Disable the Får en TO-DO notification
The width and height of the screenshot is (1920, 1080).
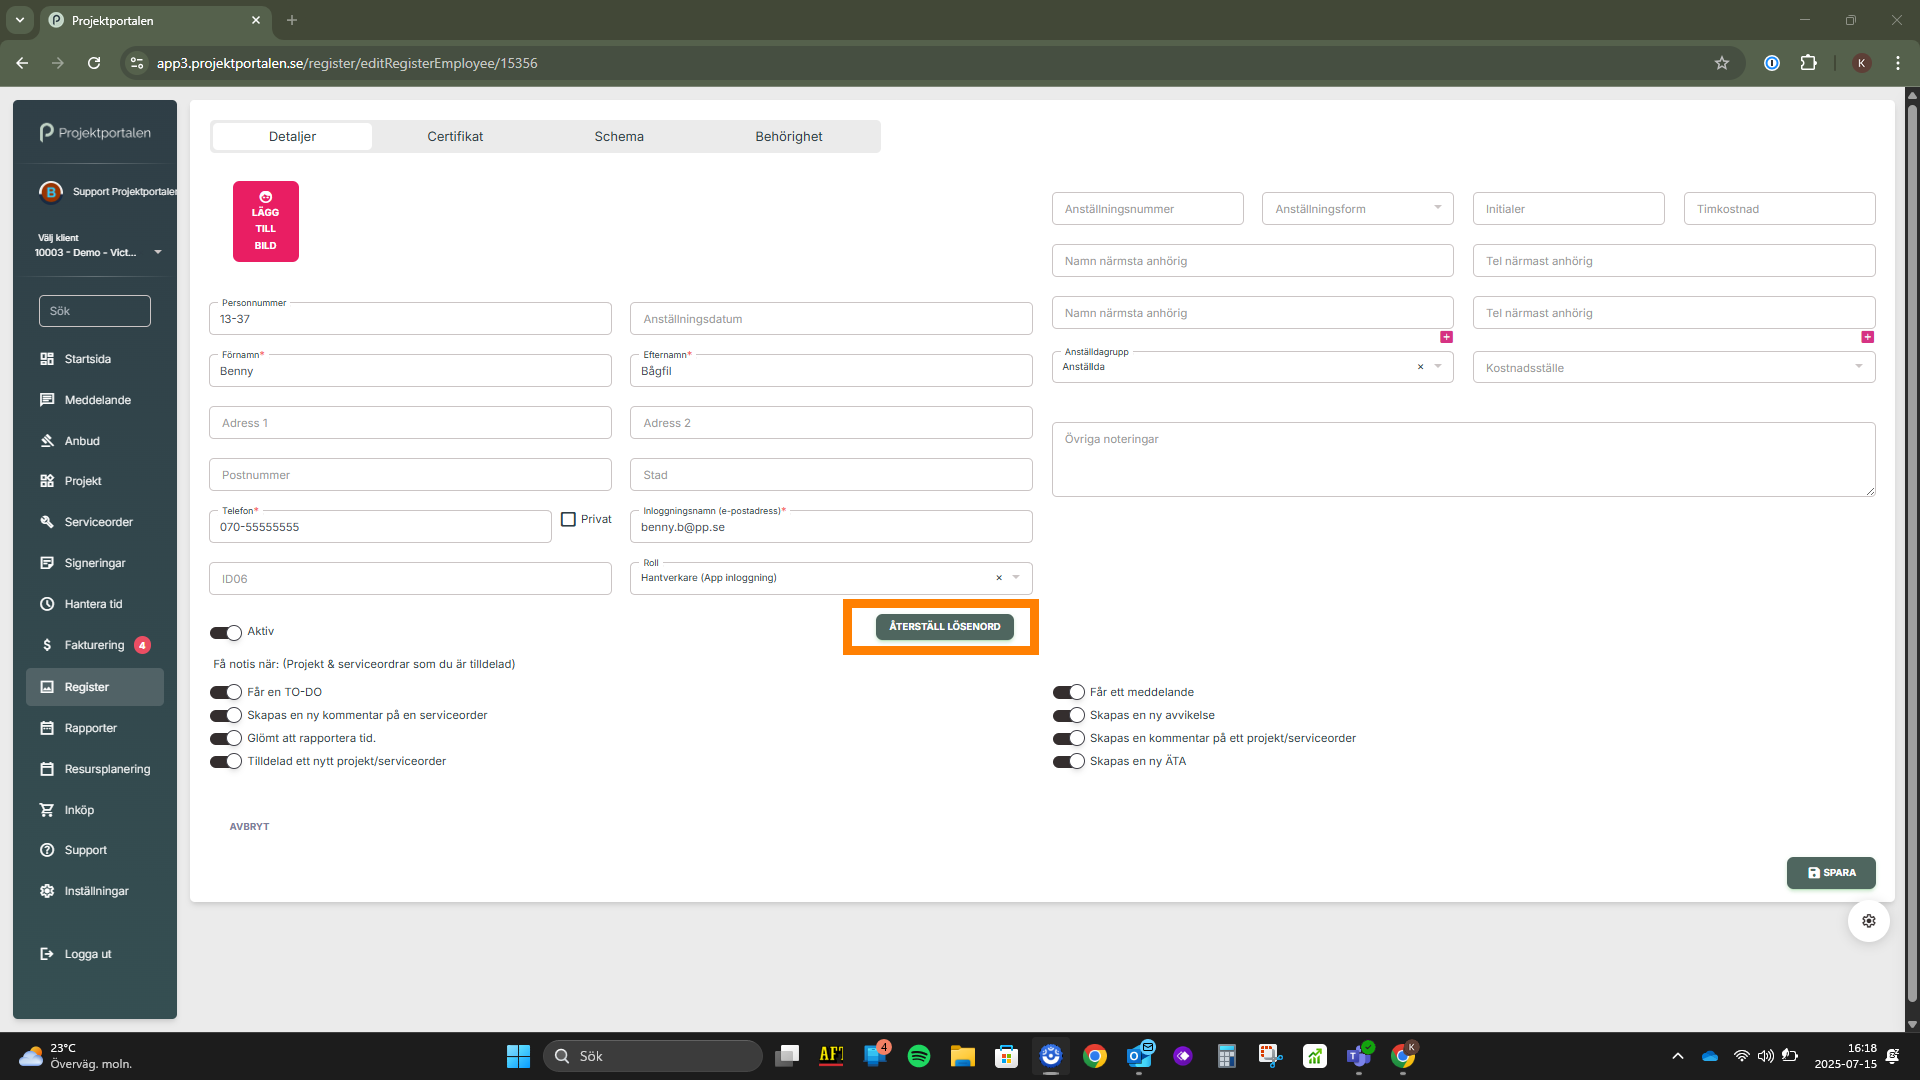[x=226, y=692]
